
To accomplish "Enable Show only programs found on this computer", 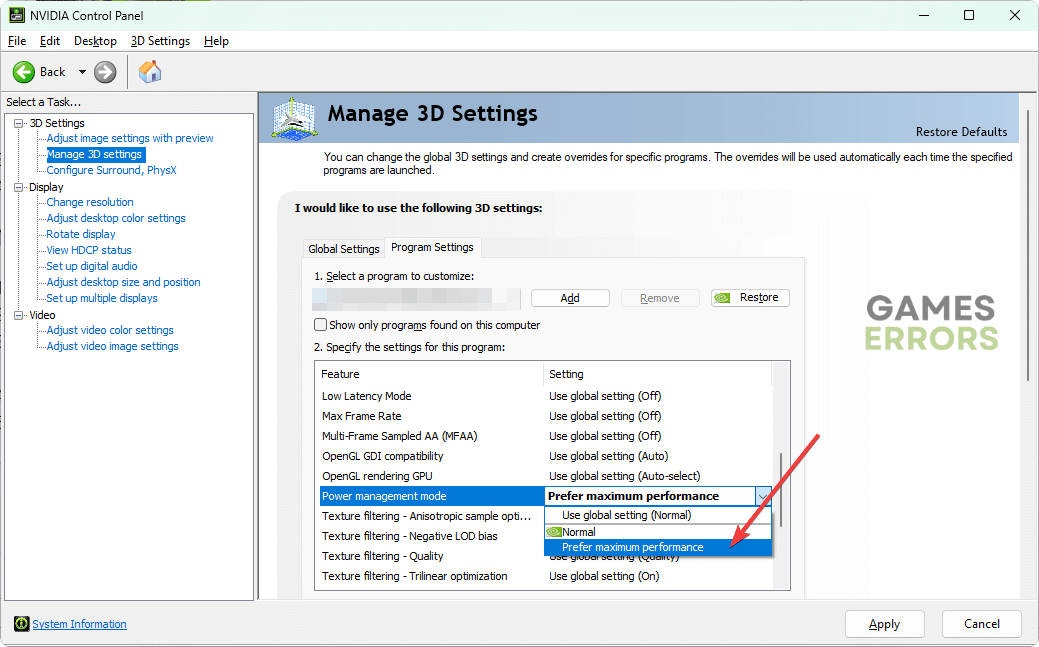I will point(321,325).
